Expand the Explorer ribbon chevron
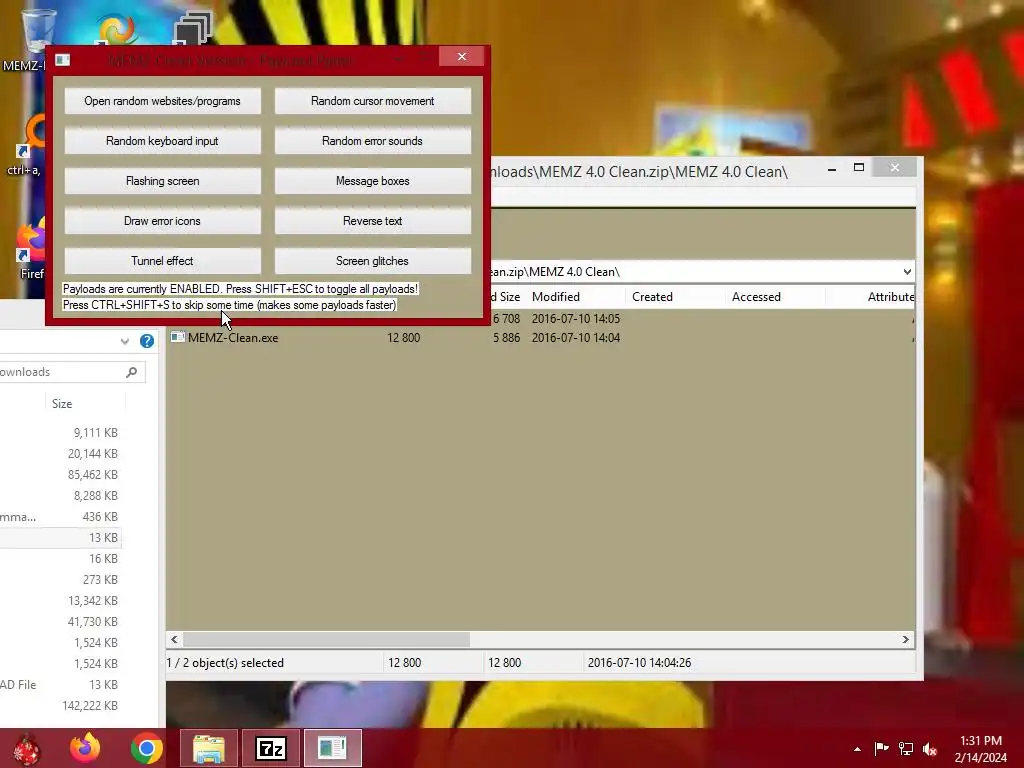Image resolution: width=1024 pixels, height=768 pixels. [125, 341]
